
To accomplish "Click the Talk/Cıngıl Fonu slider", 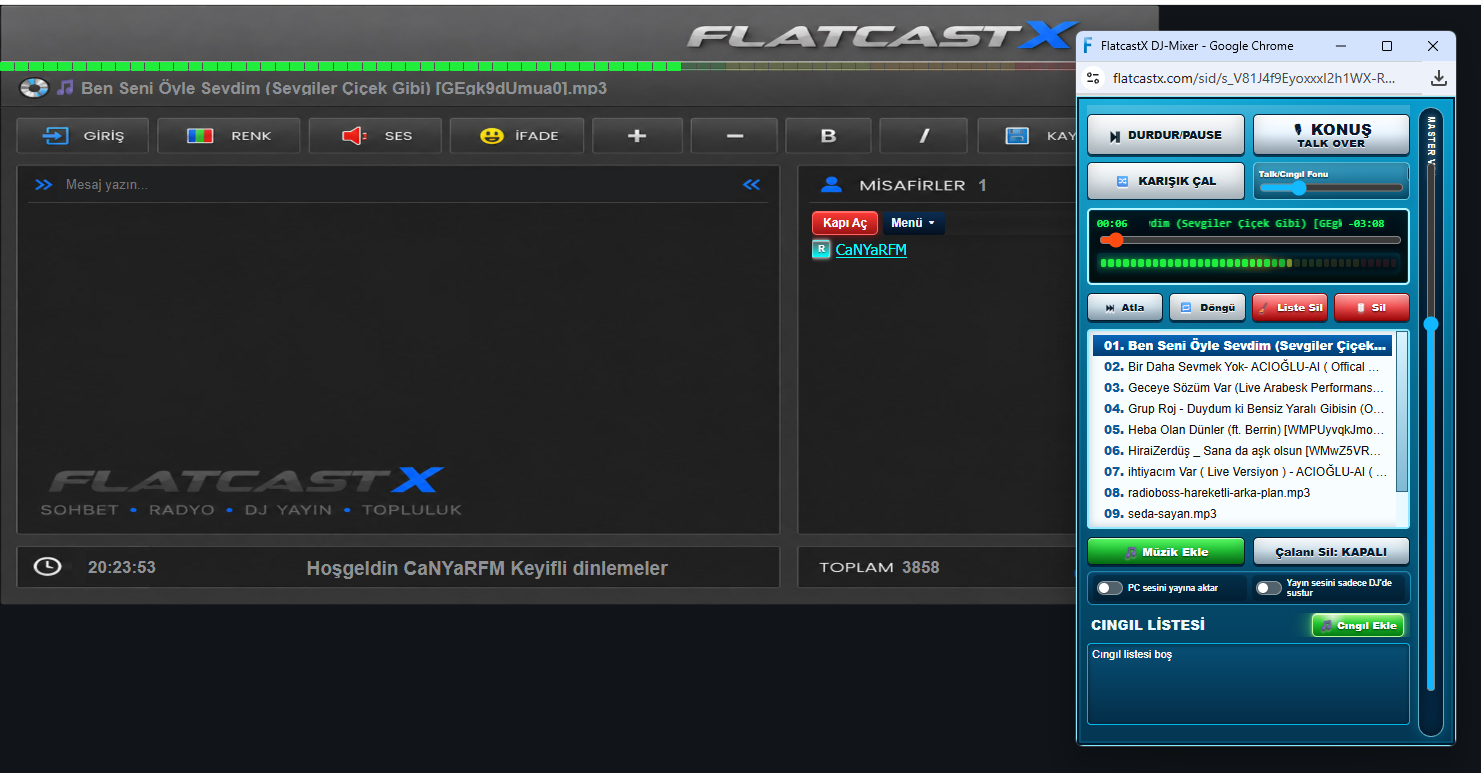I will pos(1331,187).
